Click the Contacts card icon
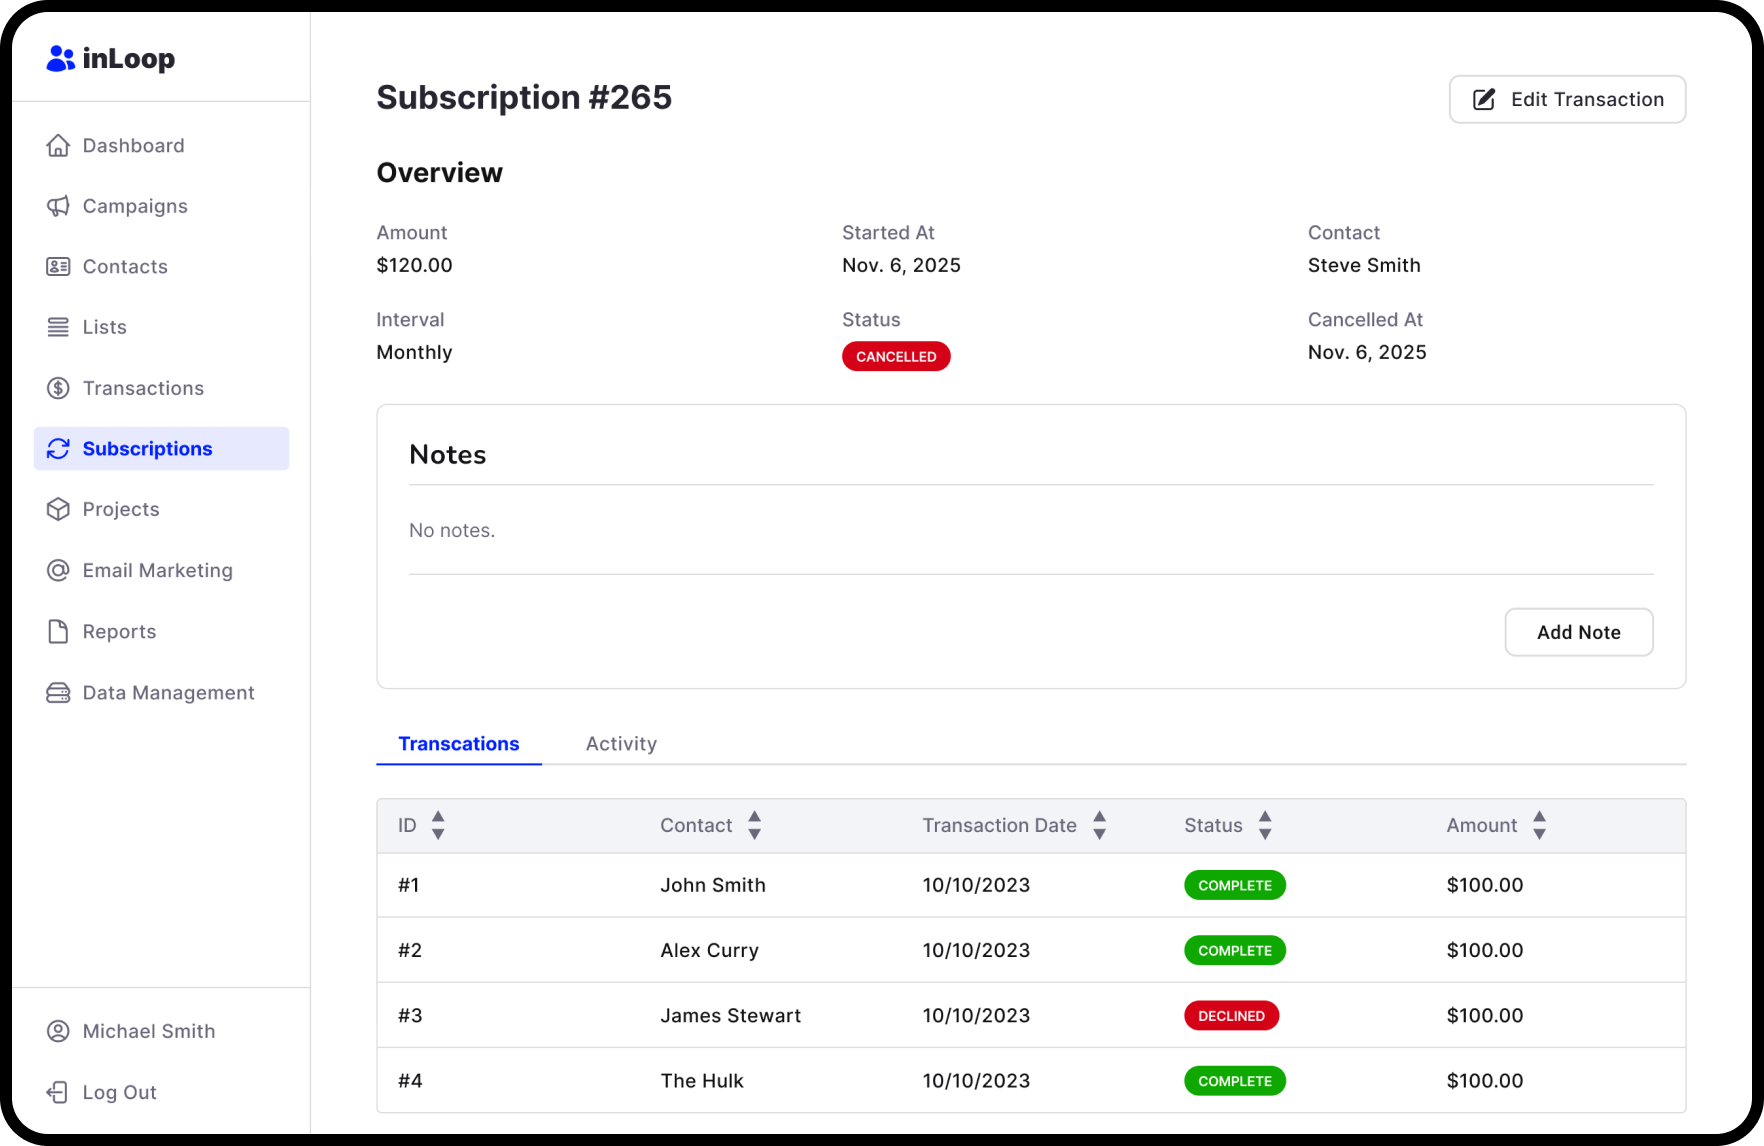The height and width of the screenshot is (1146, 1764). [x=58, y=266]
